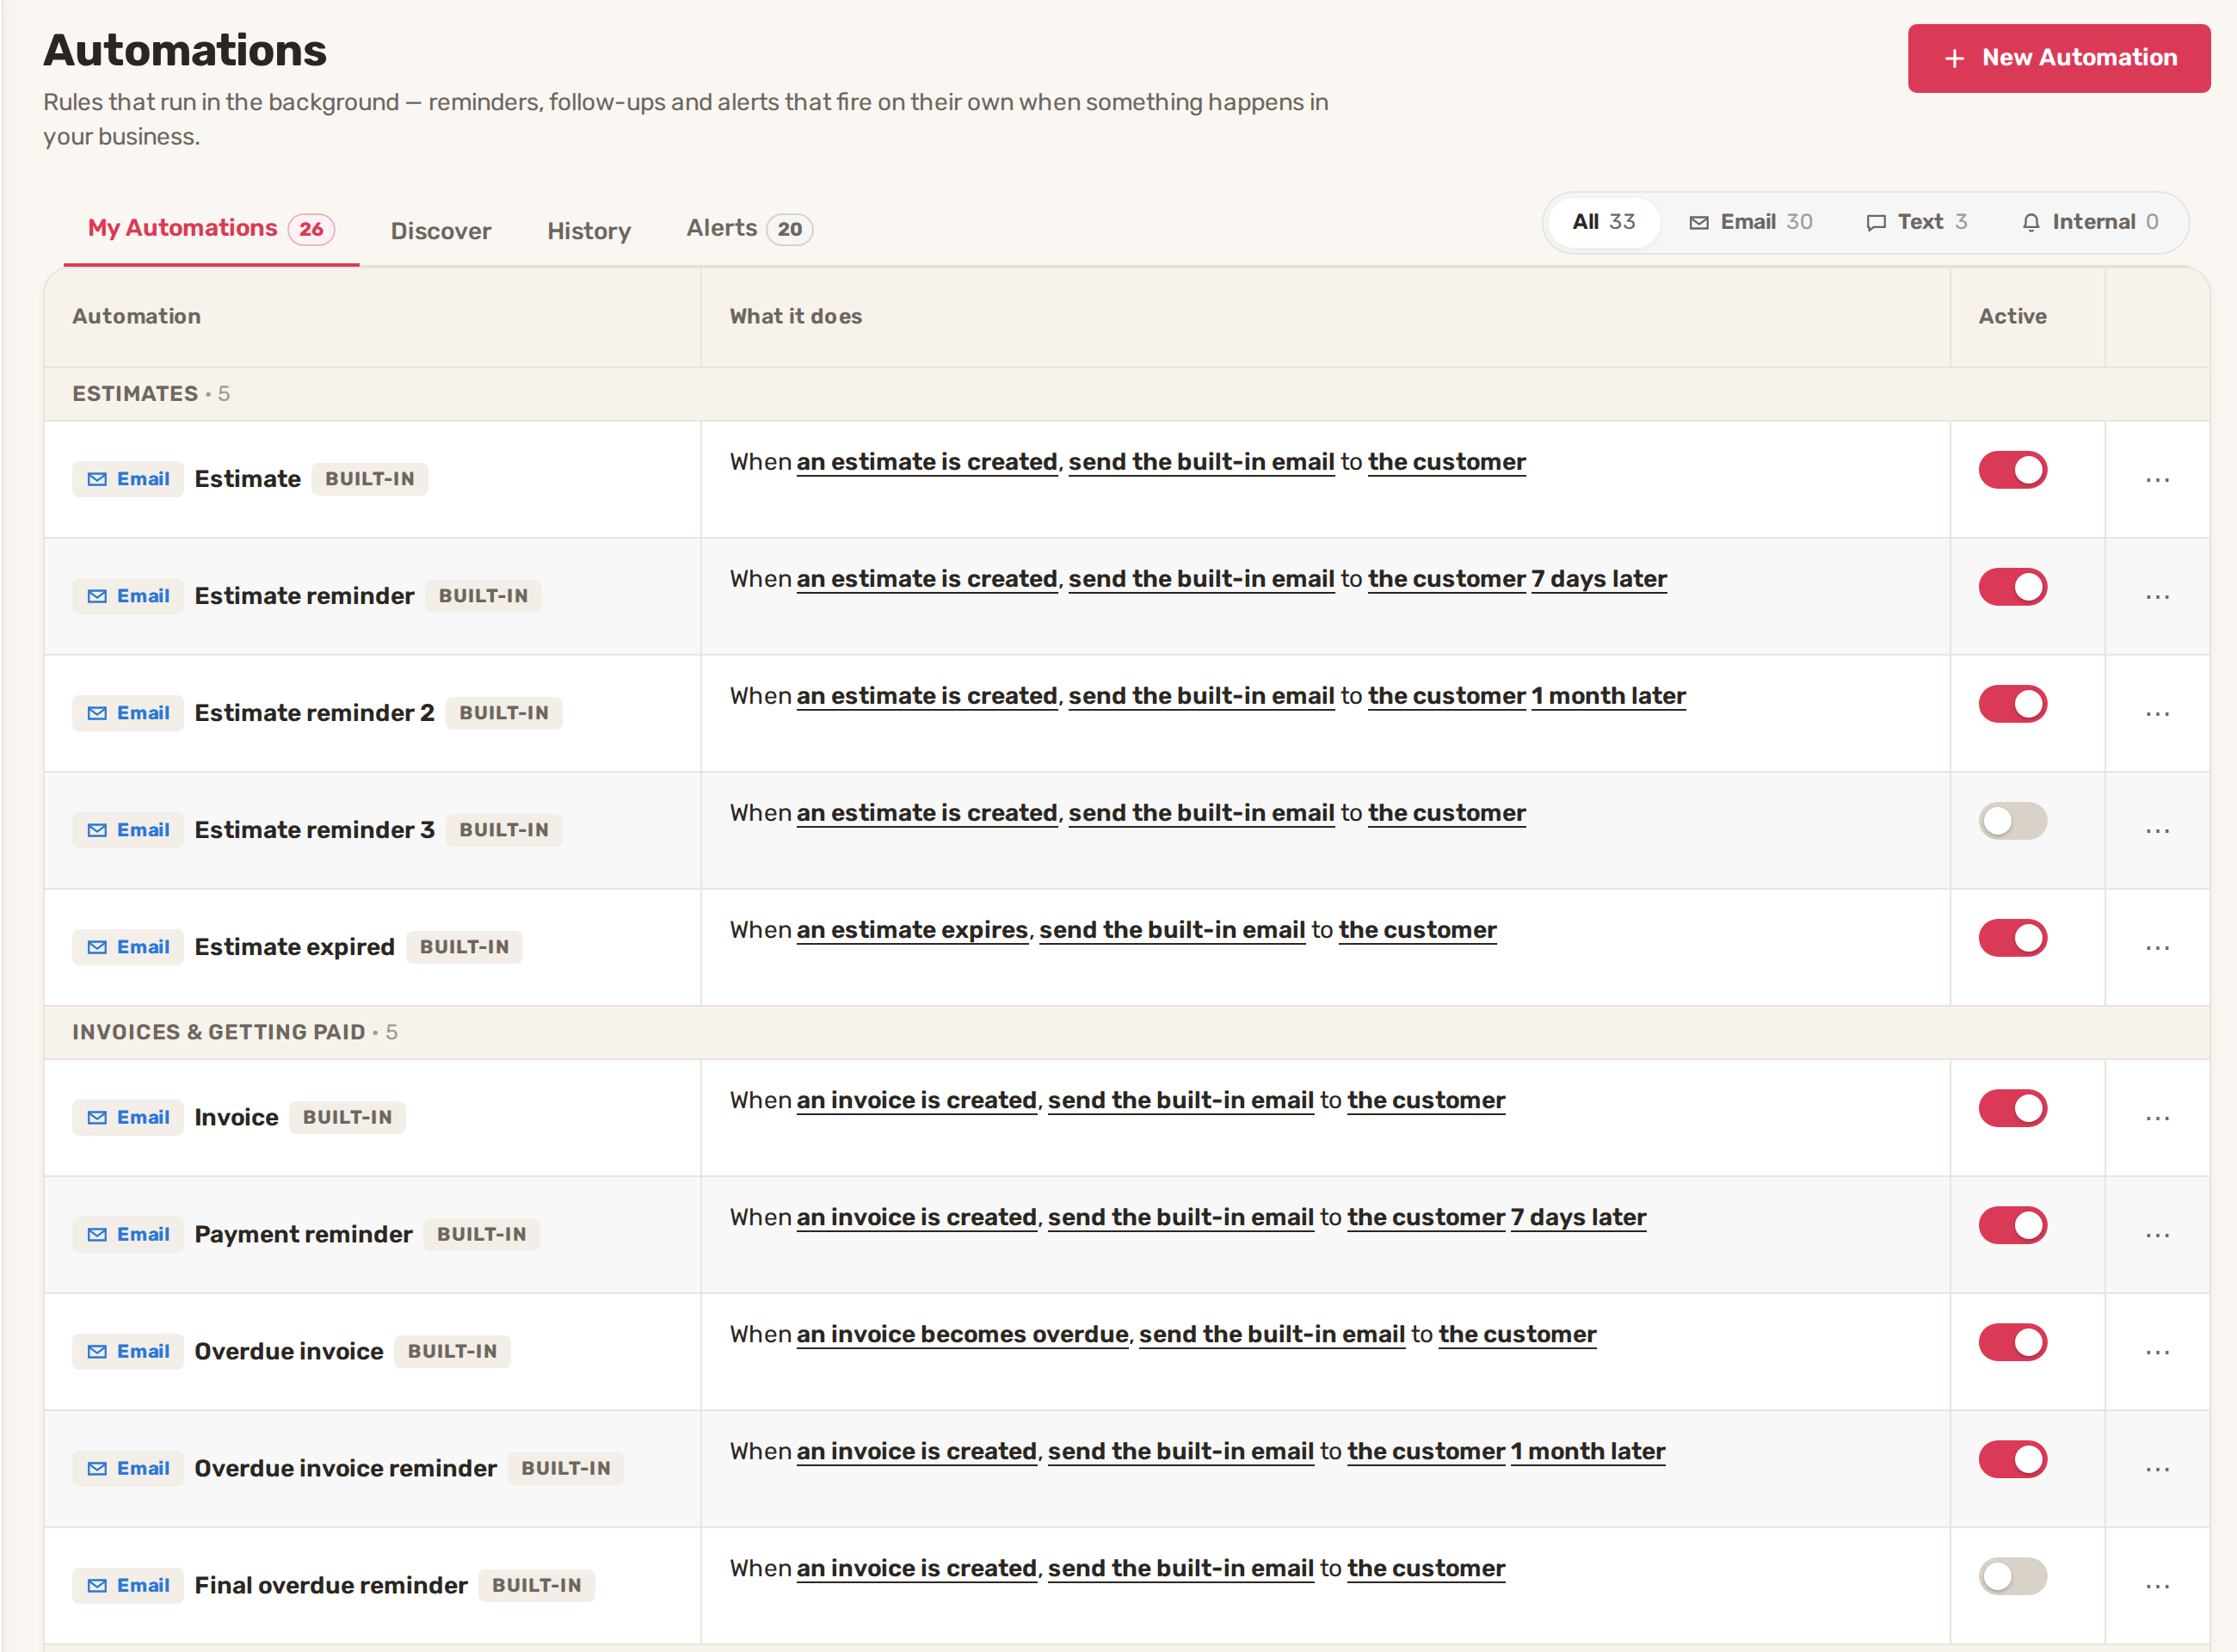Switch off Payment reminder toggle
Viewport: 2237px width, 1652px height.
pyautogui.click(x=2012, y=1225)
